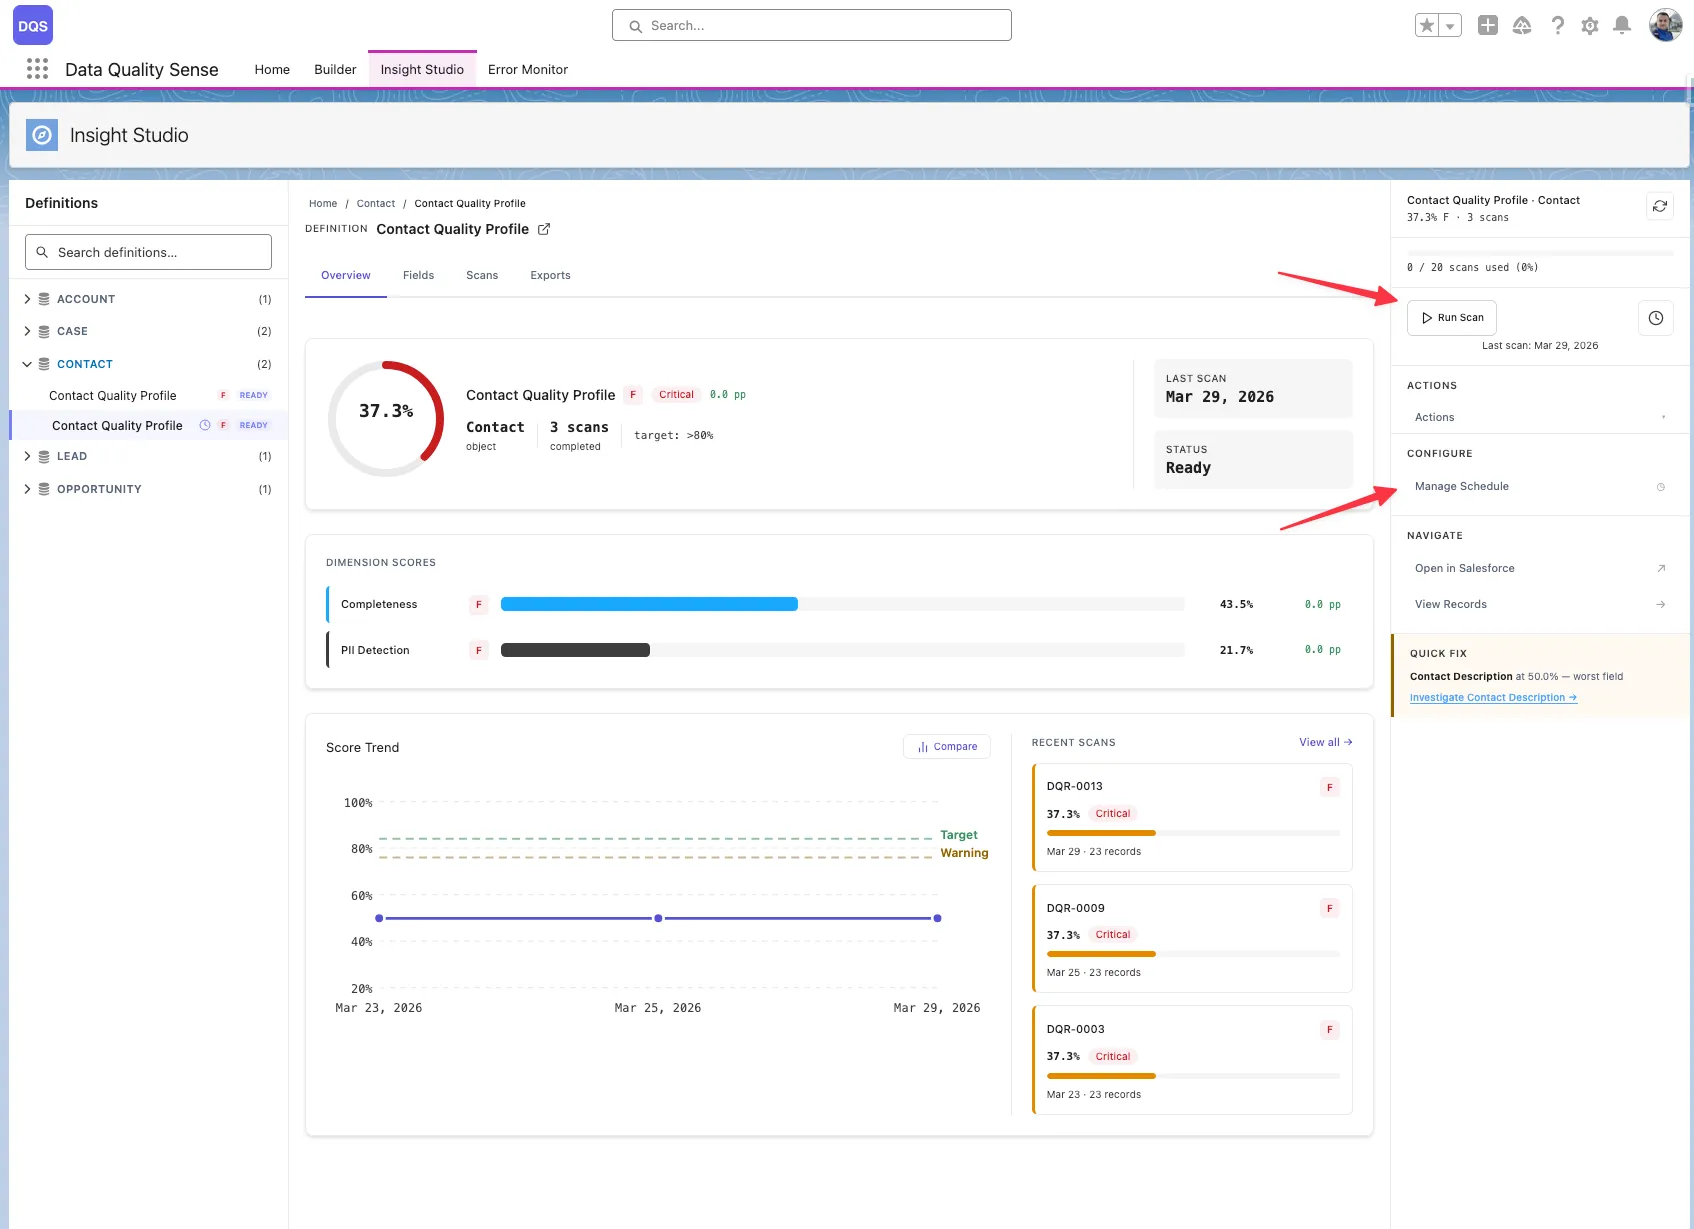Click the notifications bell icon
The height and width of the screenshot is (1229, 1694).
pyautogui.click(x=1622, y=26)
